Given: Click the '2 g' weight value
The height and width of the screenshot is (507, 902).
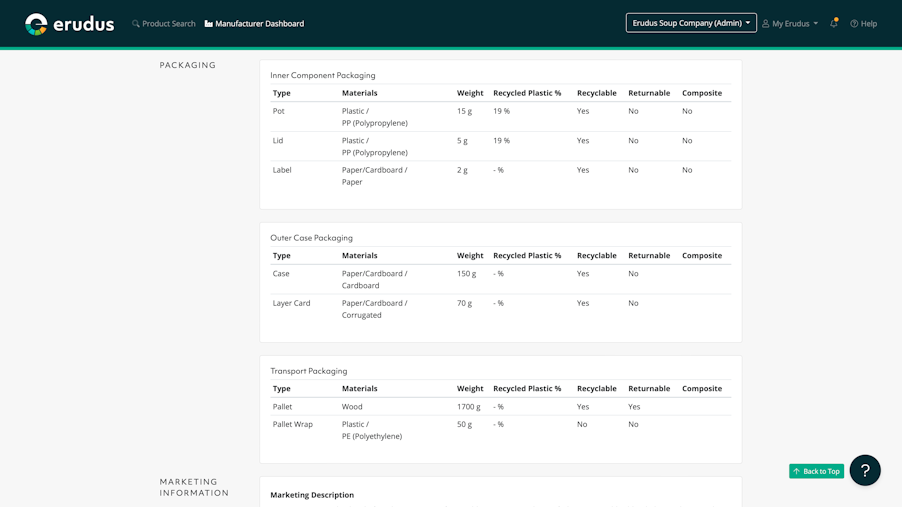Looking at the screenshot, I should (x=462, y=170).
